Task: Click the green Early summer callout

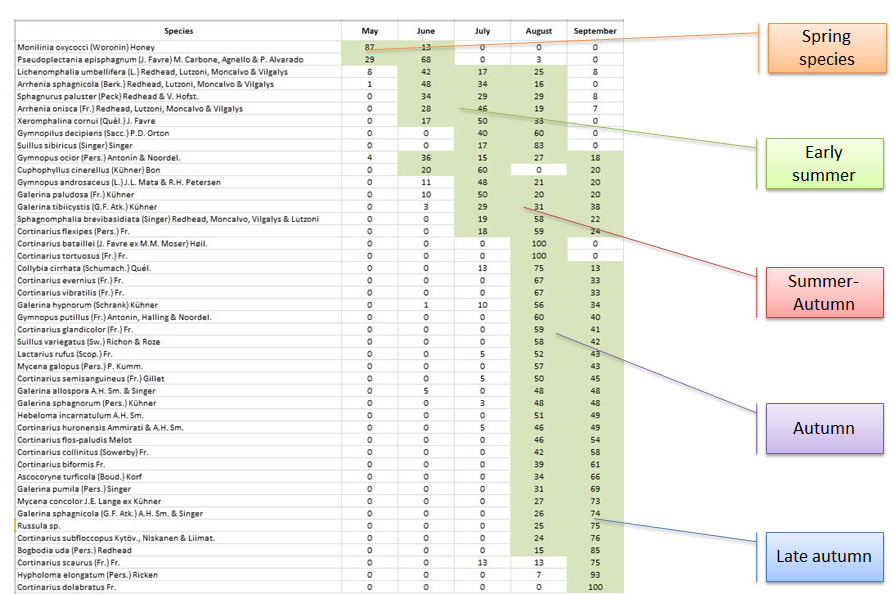Action: 823,164
